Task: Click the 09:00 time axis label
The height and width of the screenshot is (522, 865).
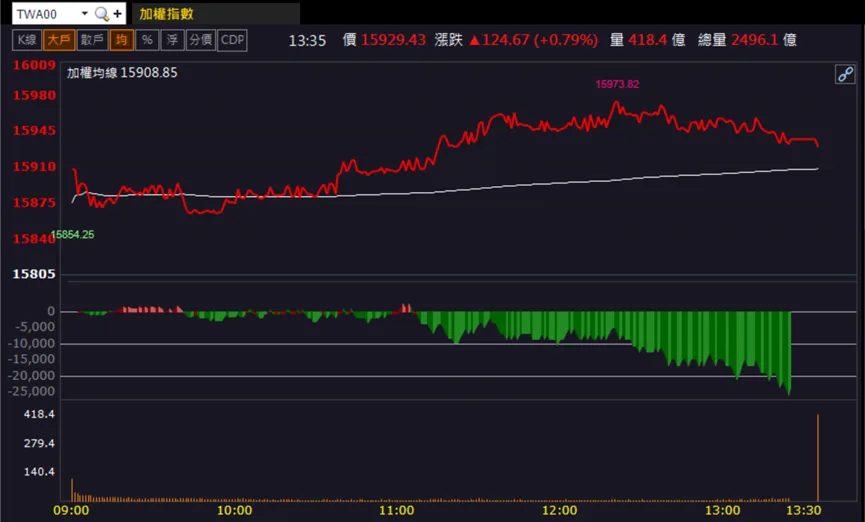Action: [71, 510]
